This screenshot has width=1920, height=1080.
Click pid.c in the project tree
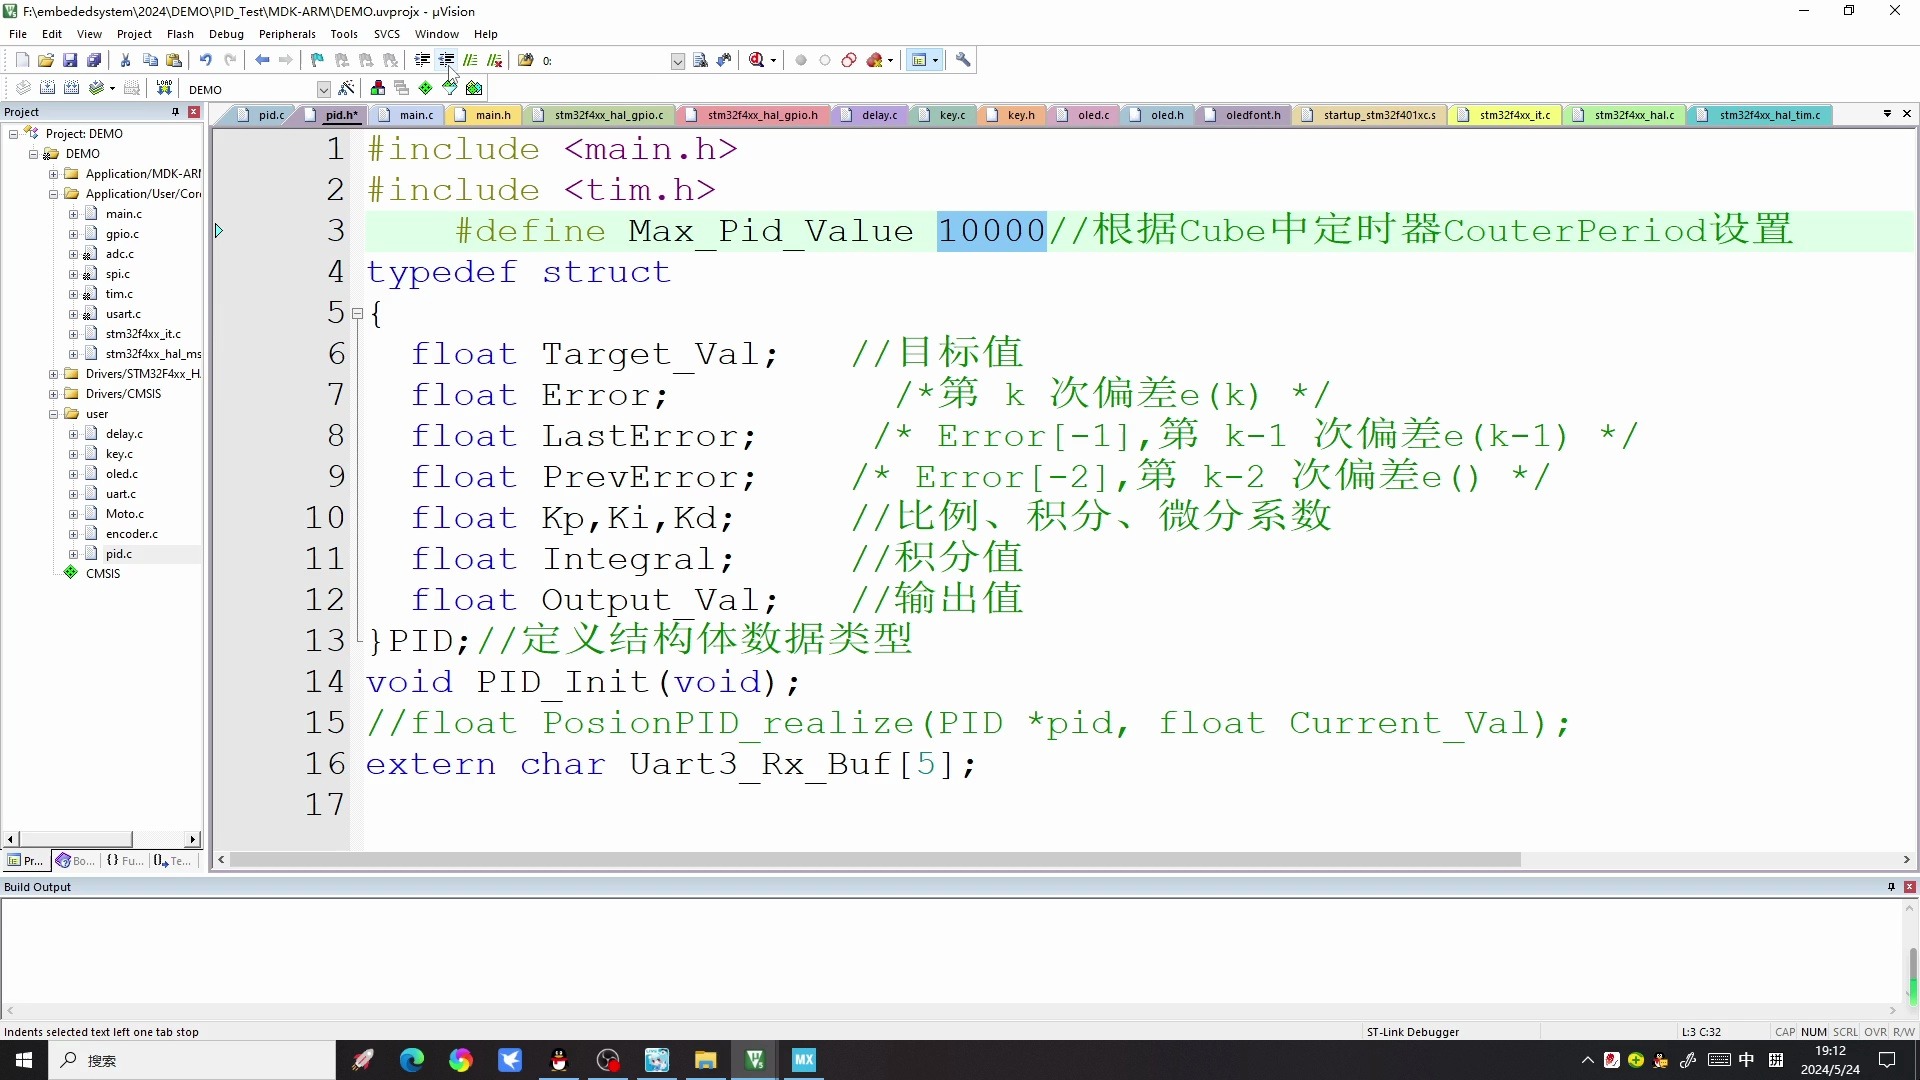[117, 553]
